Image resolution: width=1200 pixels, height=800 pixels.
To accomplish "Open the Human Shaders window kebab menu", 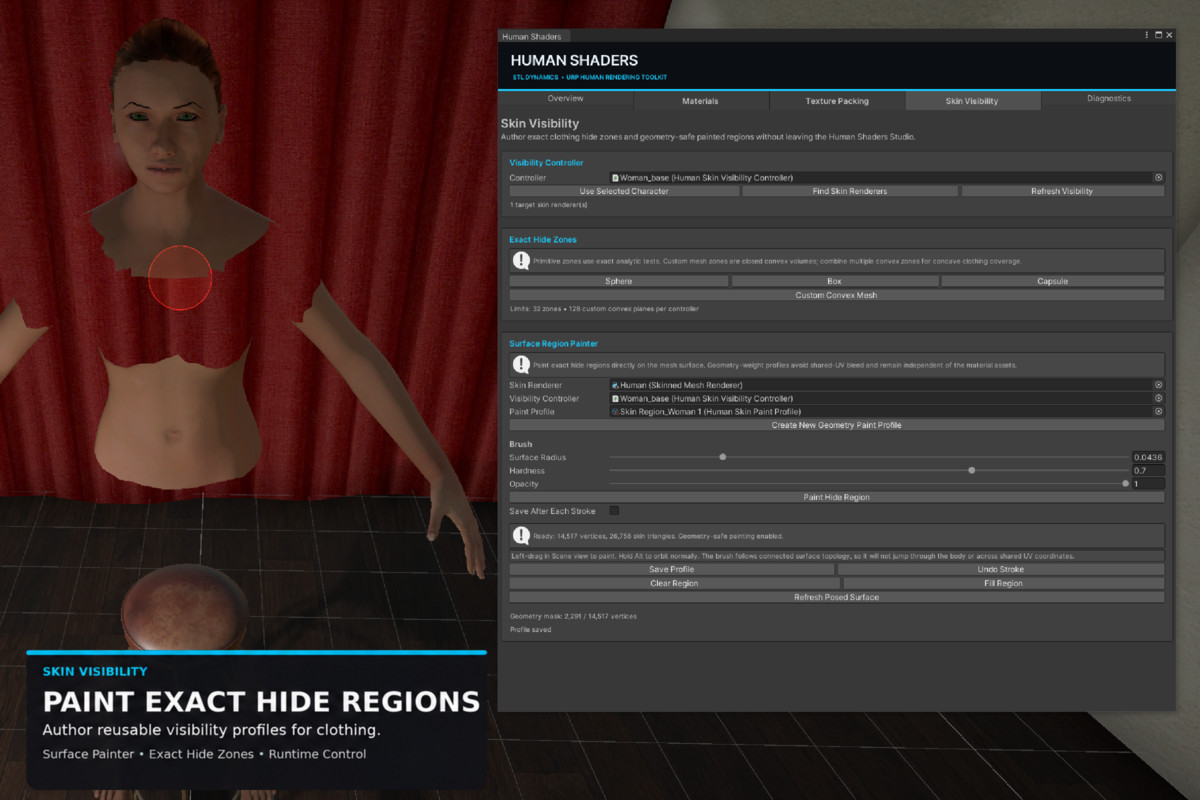I will point(1147,35).
